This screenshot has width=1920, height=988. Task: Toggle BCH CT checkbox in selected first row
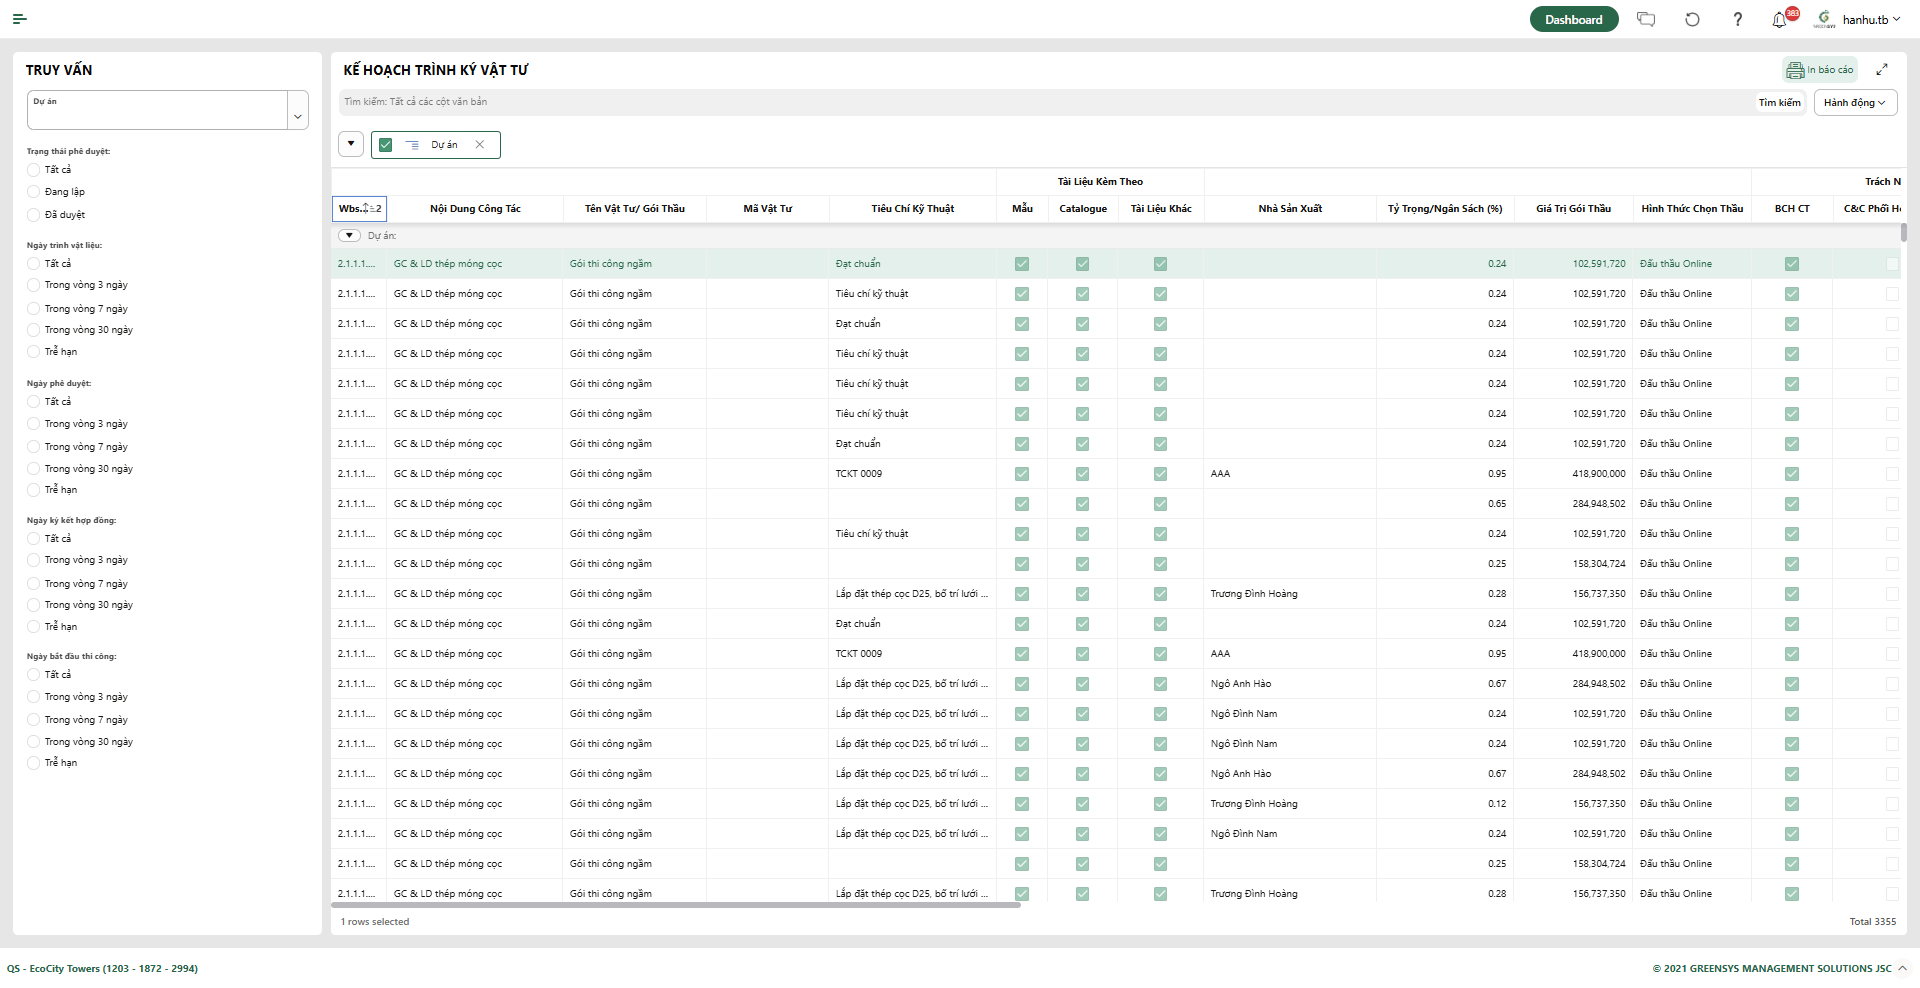click(x=1791, y=264)
